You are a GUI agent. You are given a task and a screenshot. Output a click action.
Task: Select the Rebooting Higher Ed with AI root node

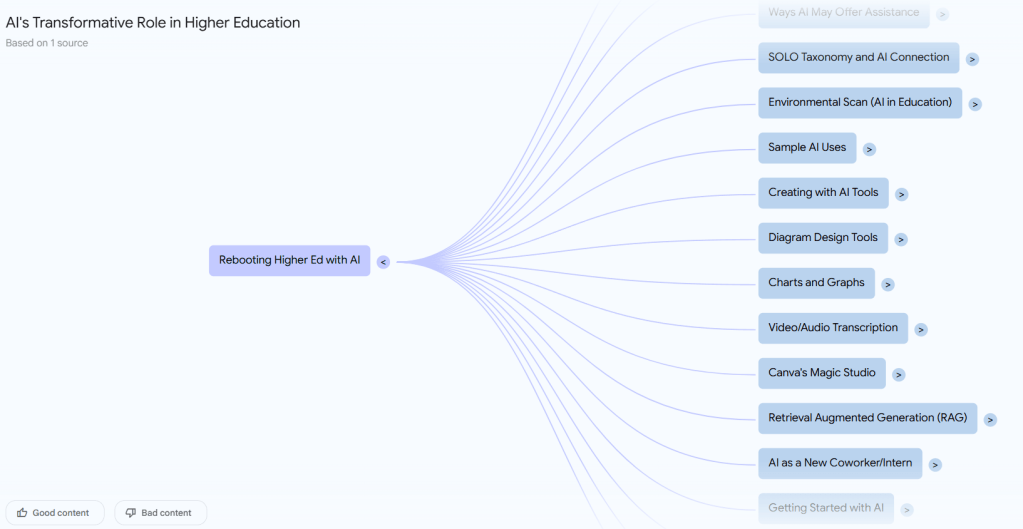[x=289, y=260]
